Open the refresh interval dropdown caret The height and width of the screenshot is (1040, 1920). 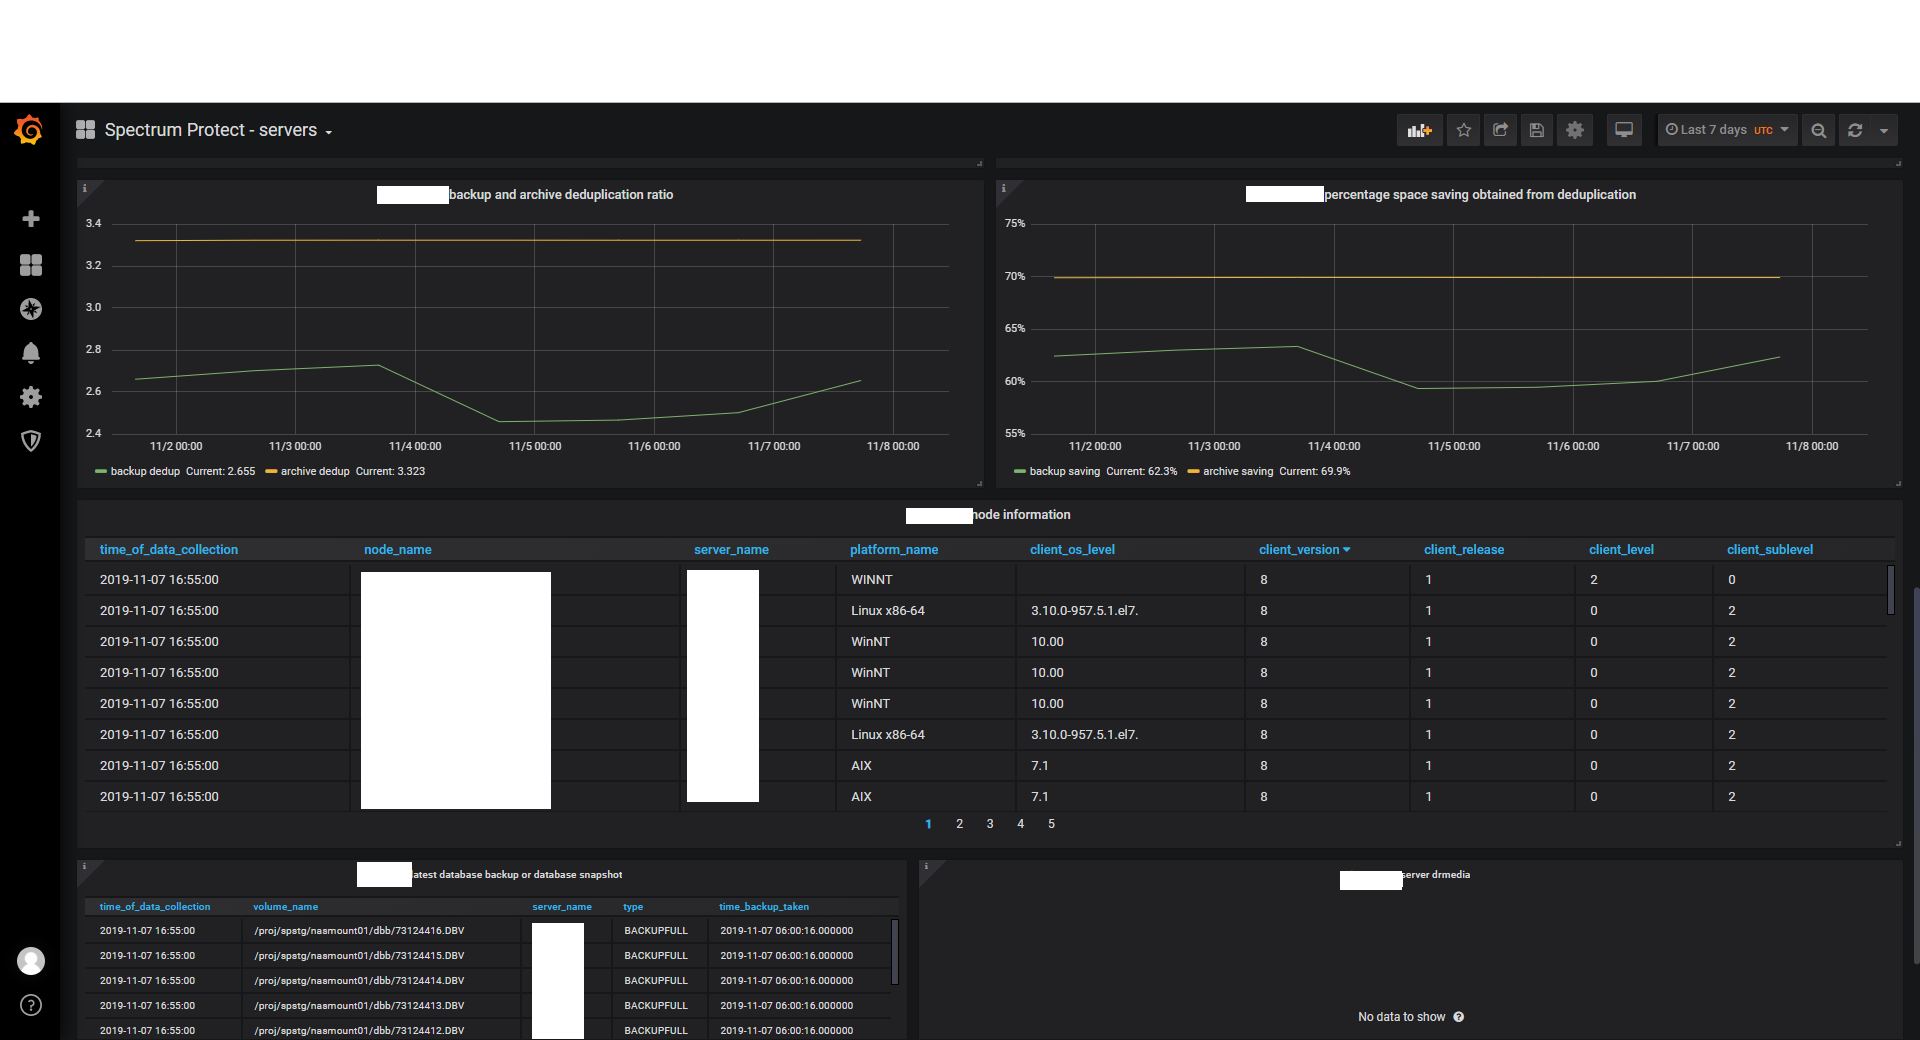1884,130
